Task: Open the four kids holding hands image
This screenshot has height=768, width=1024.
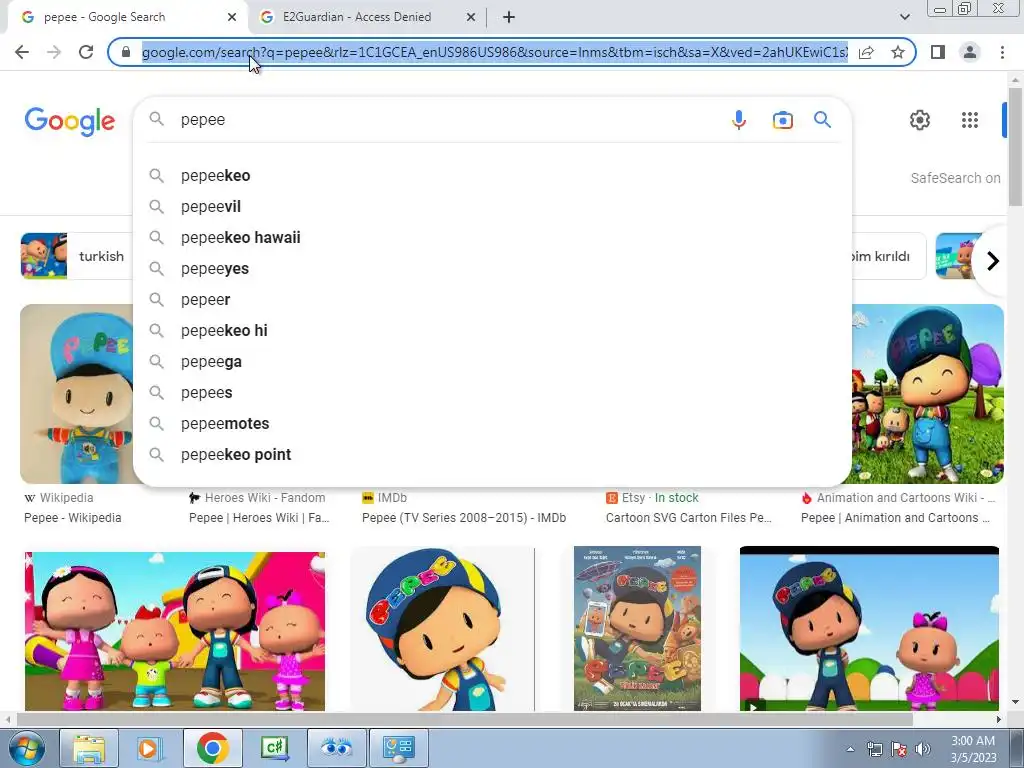Action: [174, 631]
